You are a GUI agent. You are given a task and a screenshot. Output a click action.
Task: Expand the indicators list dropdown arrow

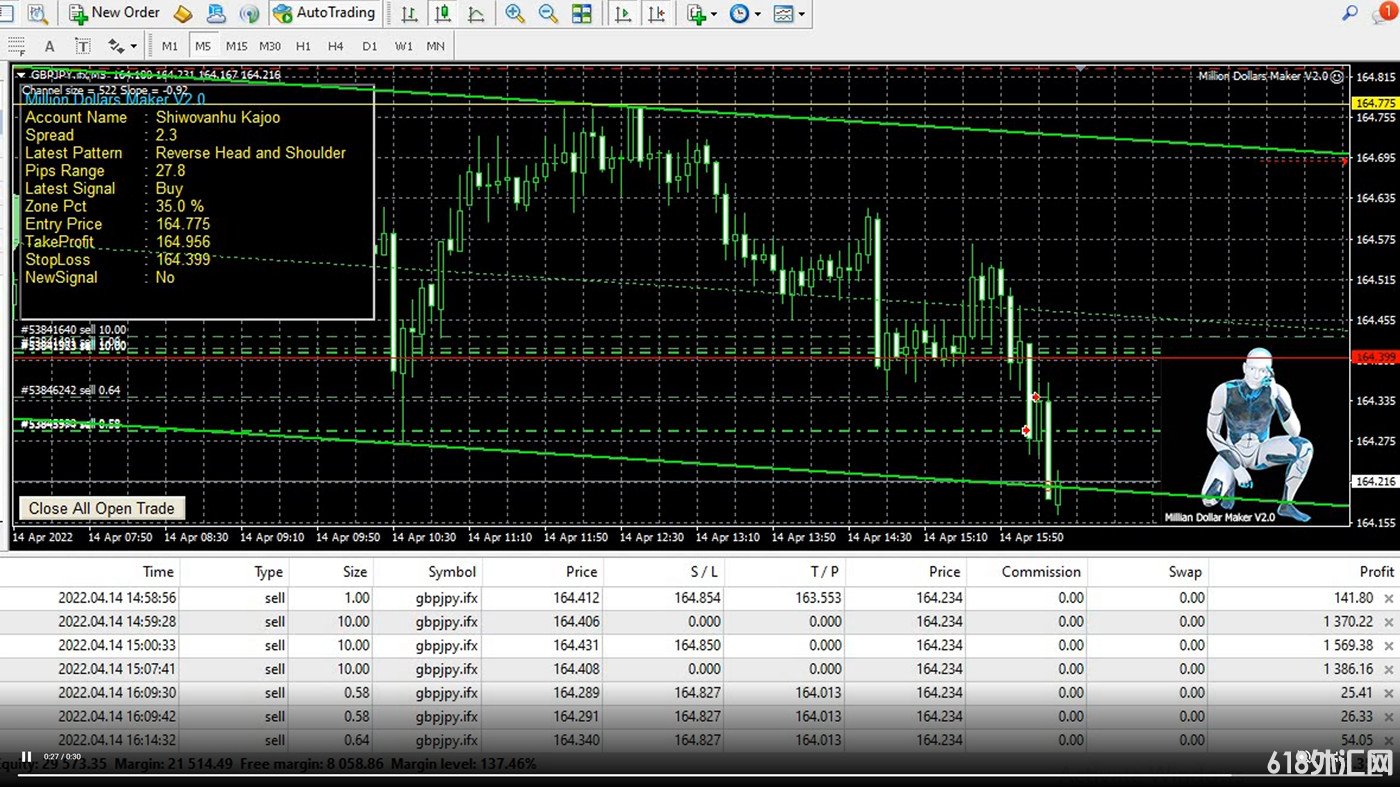pos(714,15)
